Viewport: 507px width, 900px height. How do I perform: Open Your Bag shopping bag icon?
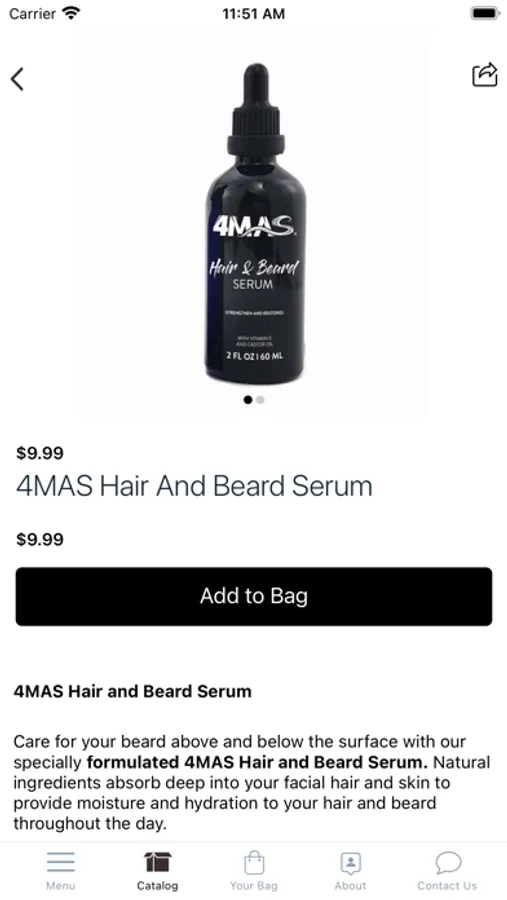(x=254, y=862)
